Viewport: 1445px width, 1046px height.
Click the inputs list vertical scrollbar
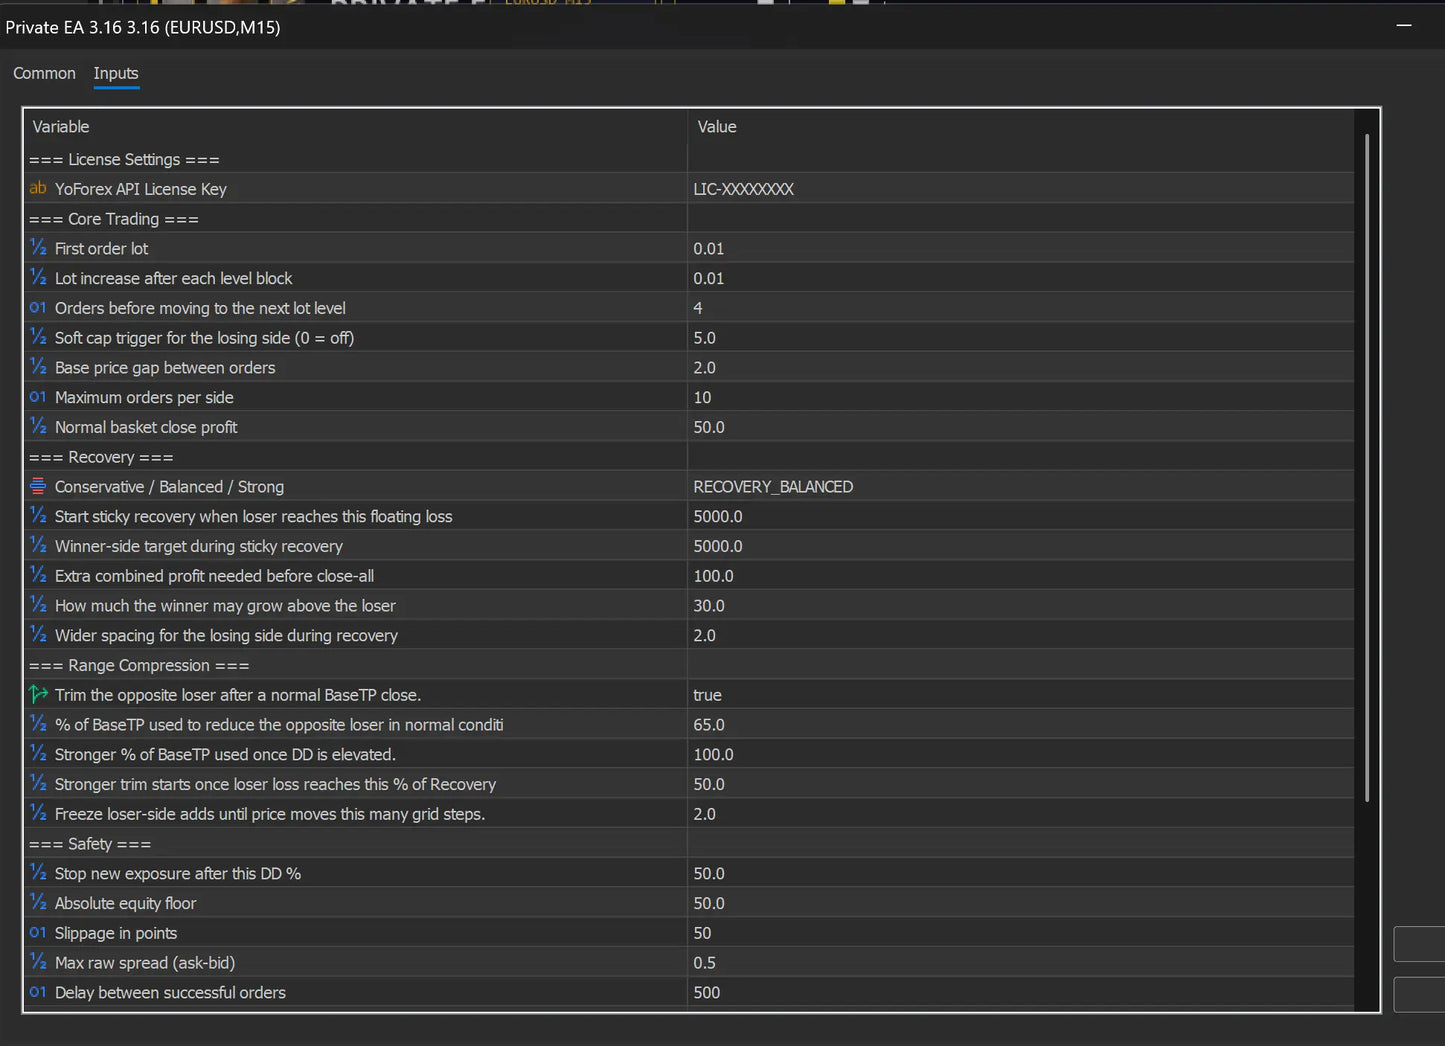pos(1366,467)
